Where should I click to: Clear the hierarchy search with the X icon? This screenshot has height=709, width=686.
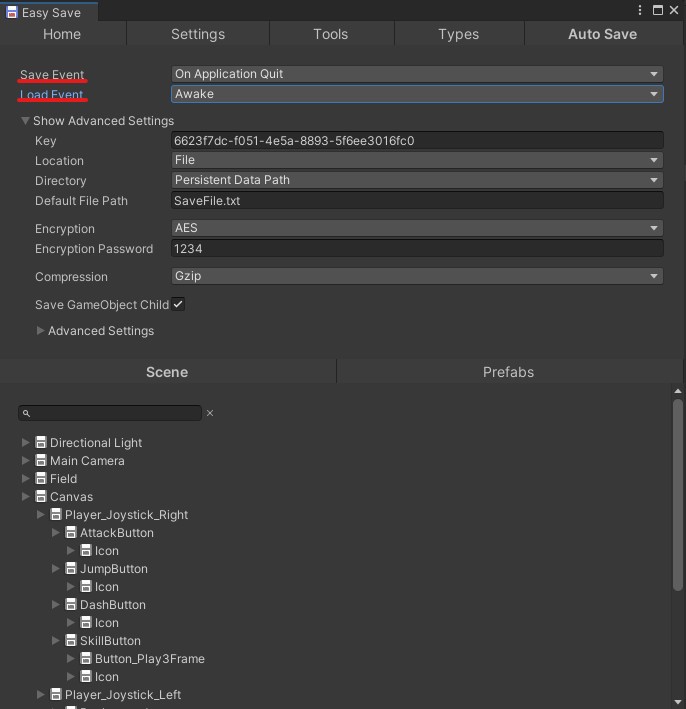[x=210, y=413]
